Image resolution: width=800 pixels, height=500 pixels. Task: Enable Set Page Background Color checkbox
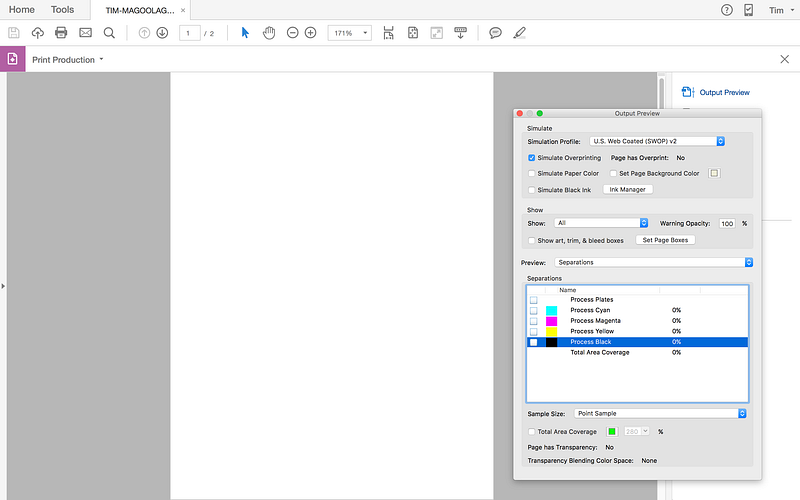[x=613, y=173]
